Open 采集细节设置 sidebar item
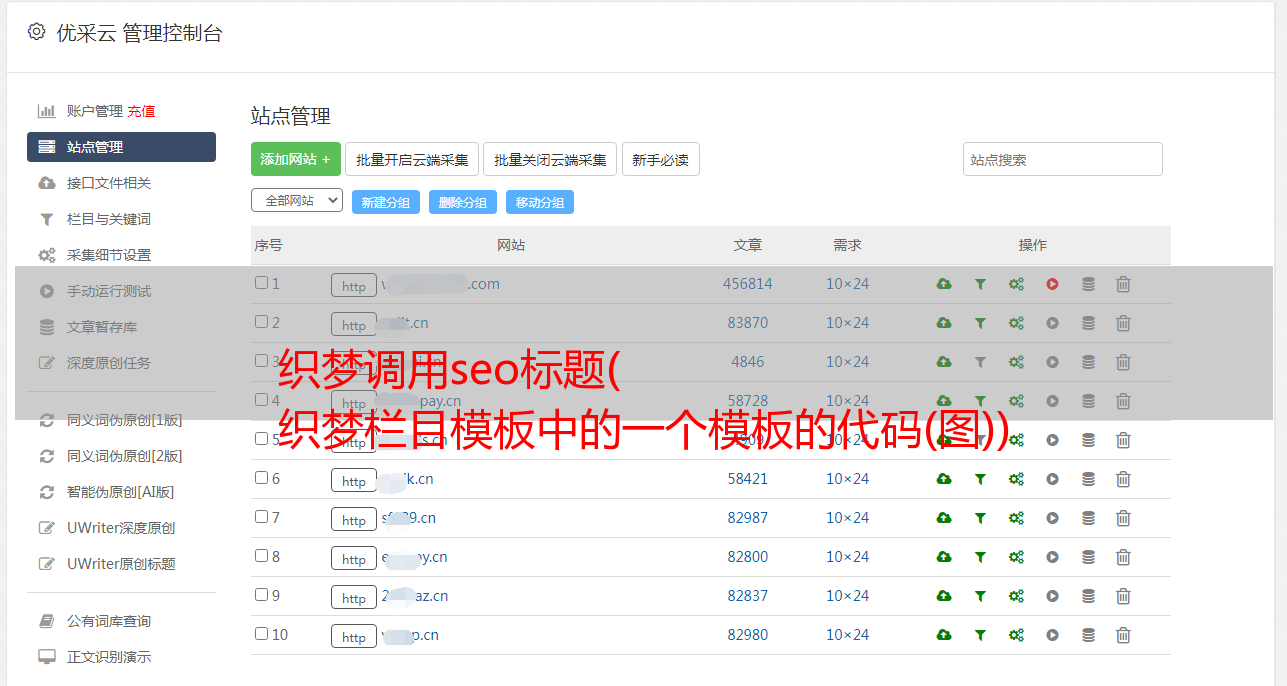Image resolution: width=1287 pixels, height=686 pixels. point(109,255)
